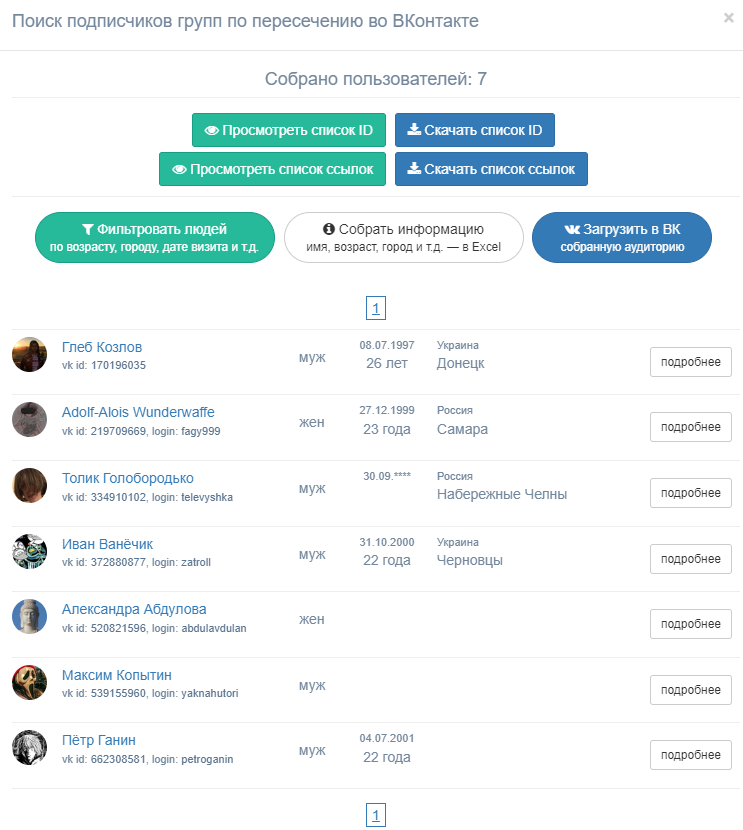Click Adolf-Alois Wunderwaffe's avatar picture

pyautogui.click(x=29, y=420)
